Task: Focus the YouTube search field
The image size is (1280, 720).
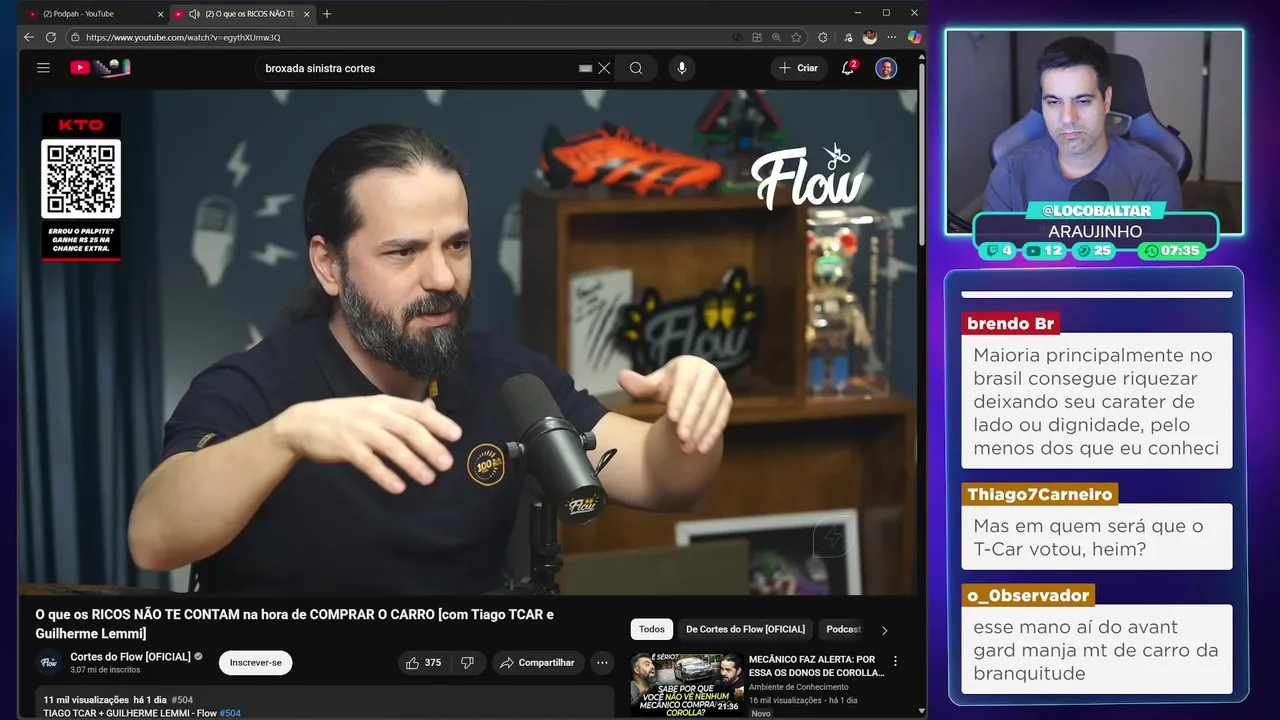Action: 415,68
